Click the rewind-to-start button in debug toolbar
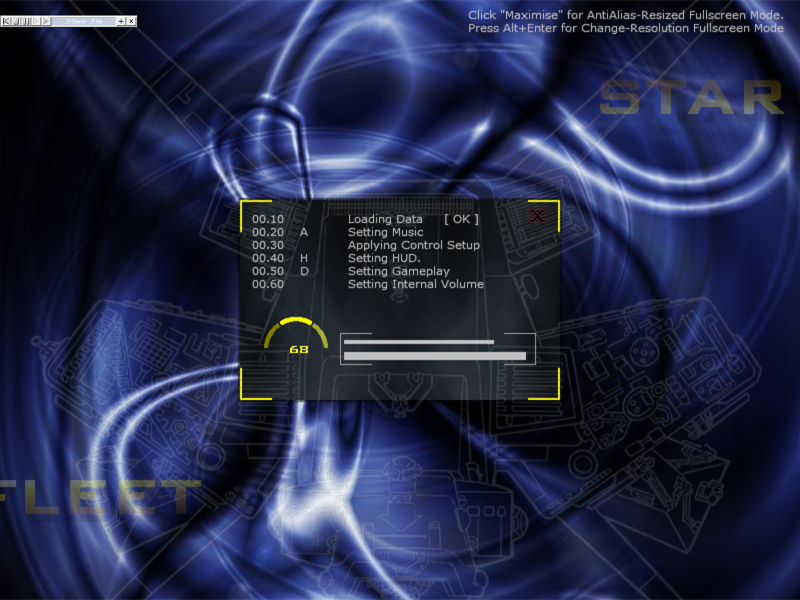 6,21
